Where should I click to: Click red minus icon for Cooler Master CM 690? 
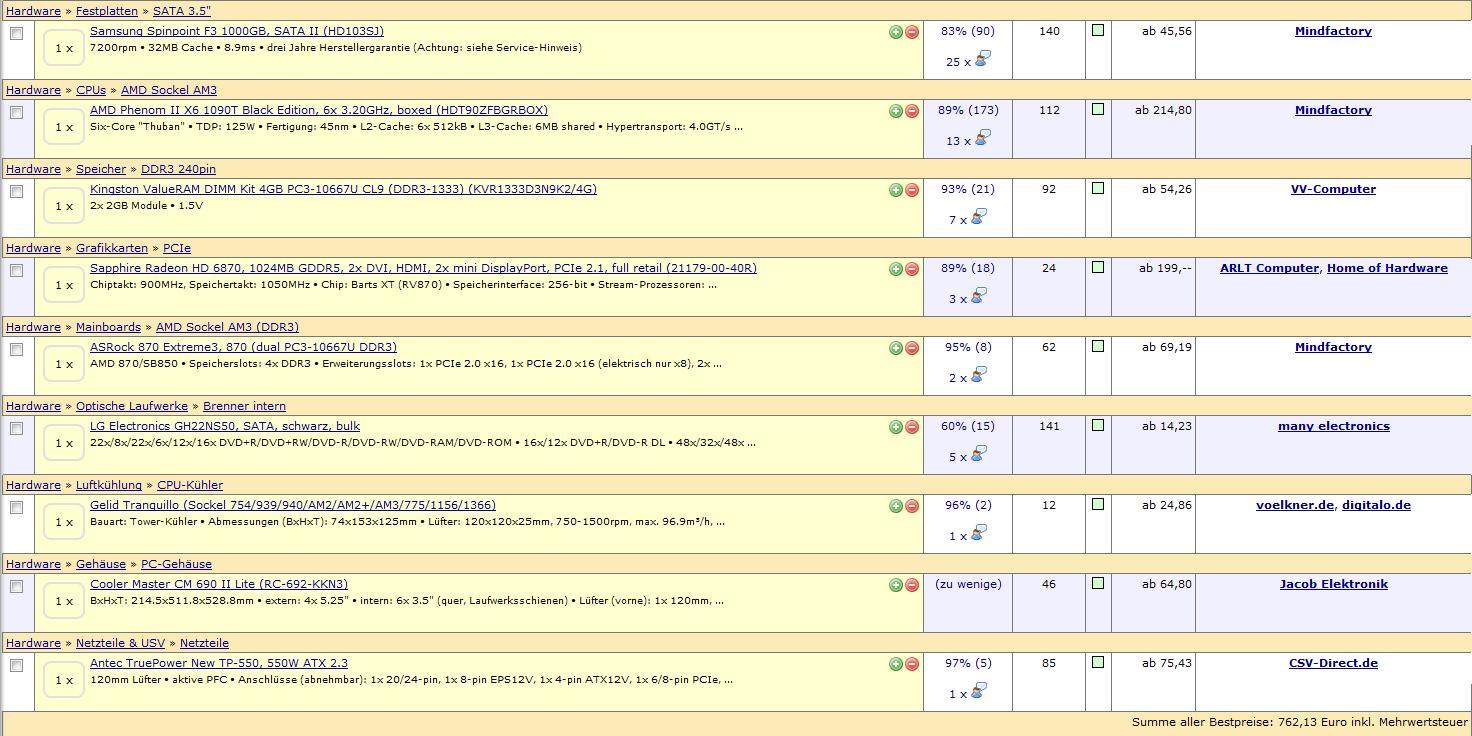pyautogui.click(x=912, y=585)
